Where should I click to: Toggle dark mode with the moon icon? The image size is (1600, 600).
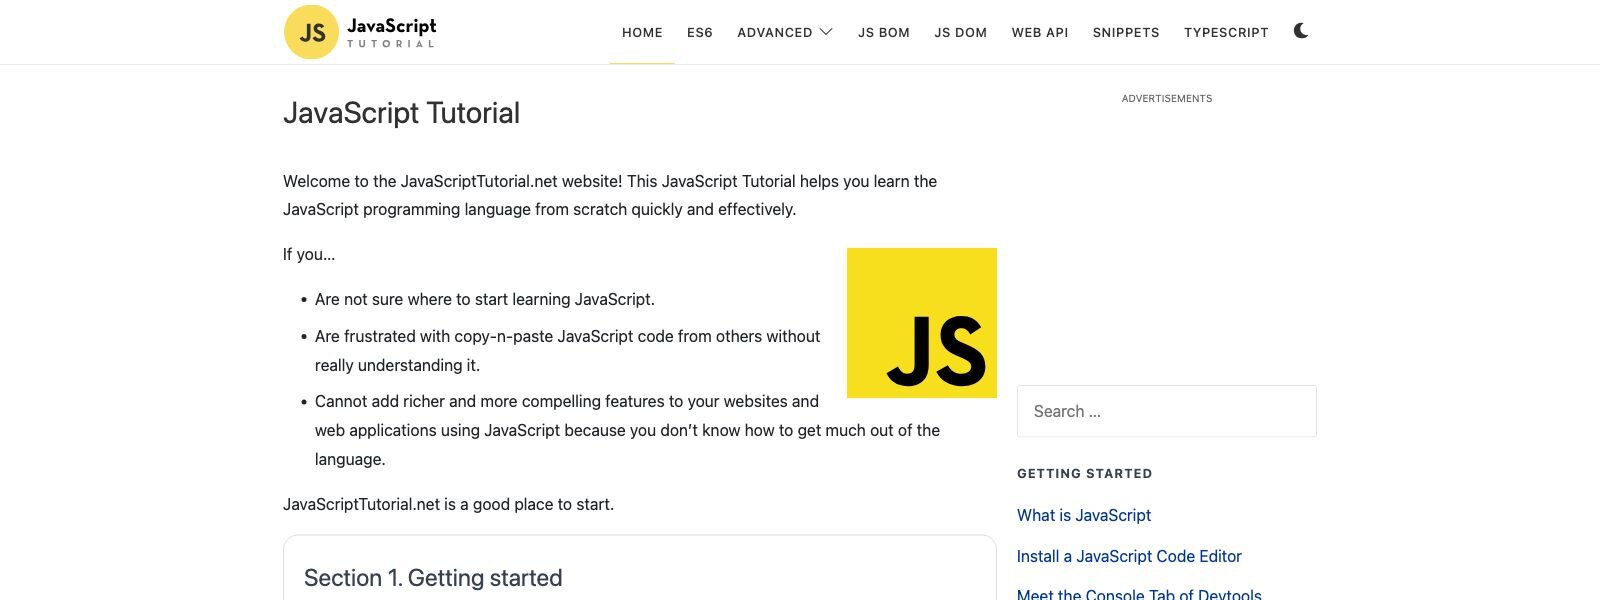[1301, 31]
